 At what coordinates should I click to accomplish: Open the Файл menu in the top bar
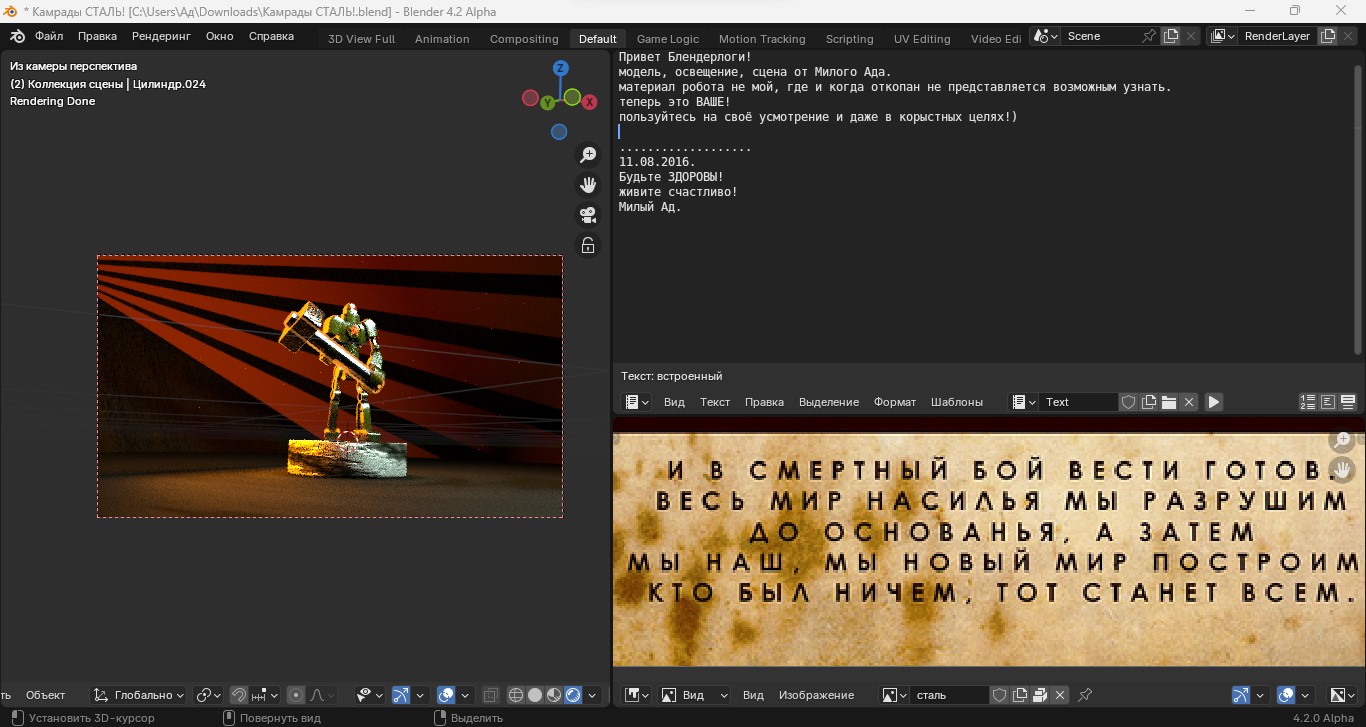point(49,36)
